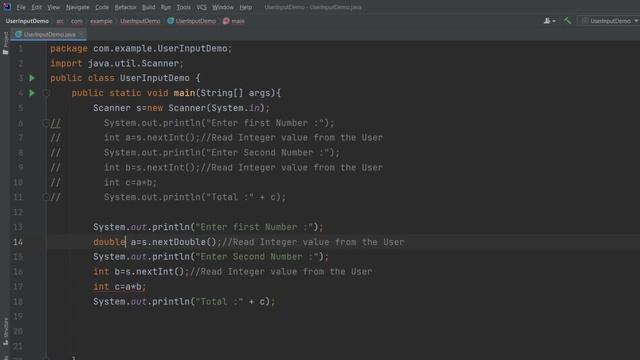Open the user account dropdown in toolbar
The height and width of the screenshot is (360, 640).
tap(549, 21)
